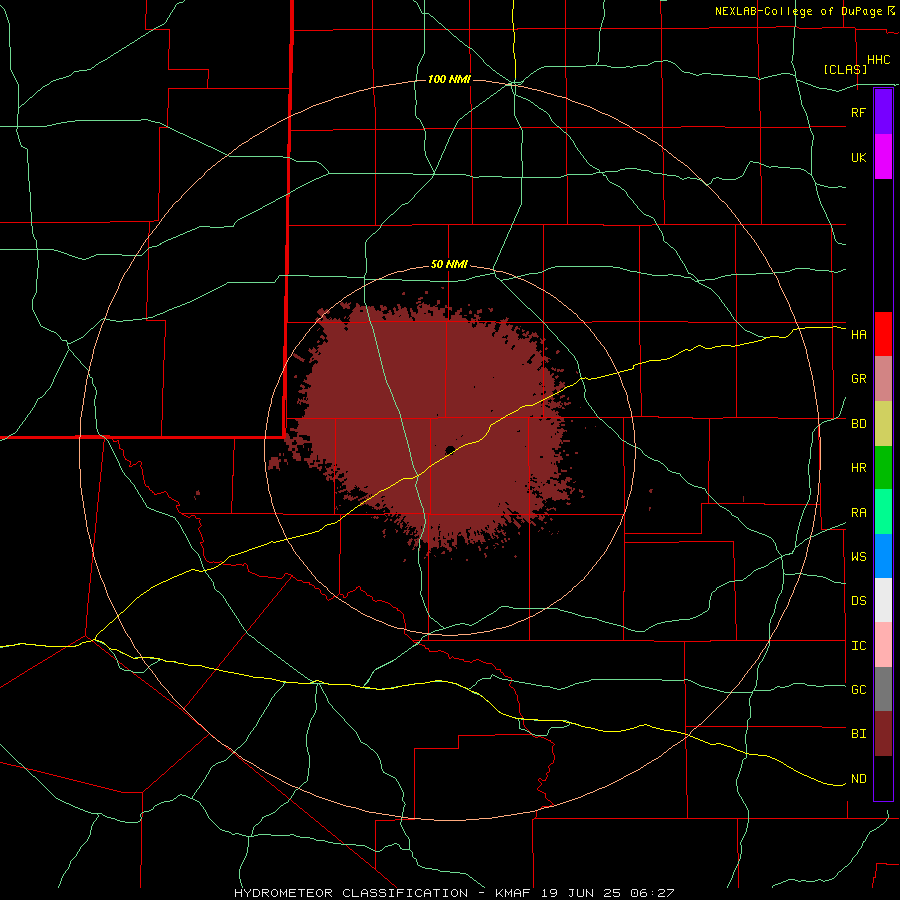Click the BI legend label

coord(858,734)
